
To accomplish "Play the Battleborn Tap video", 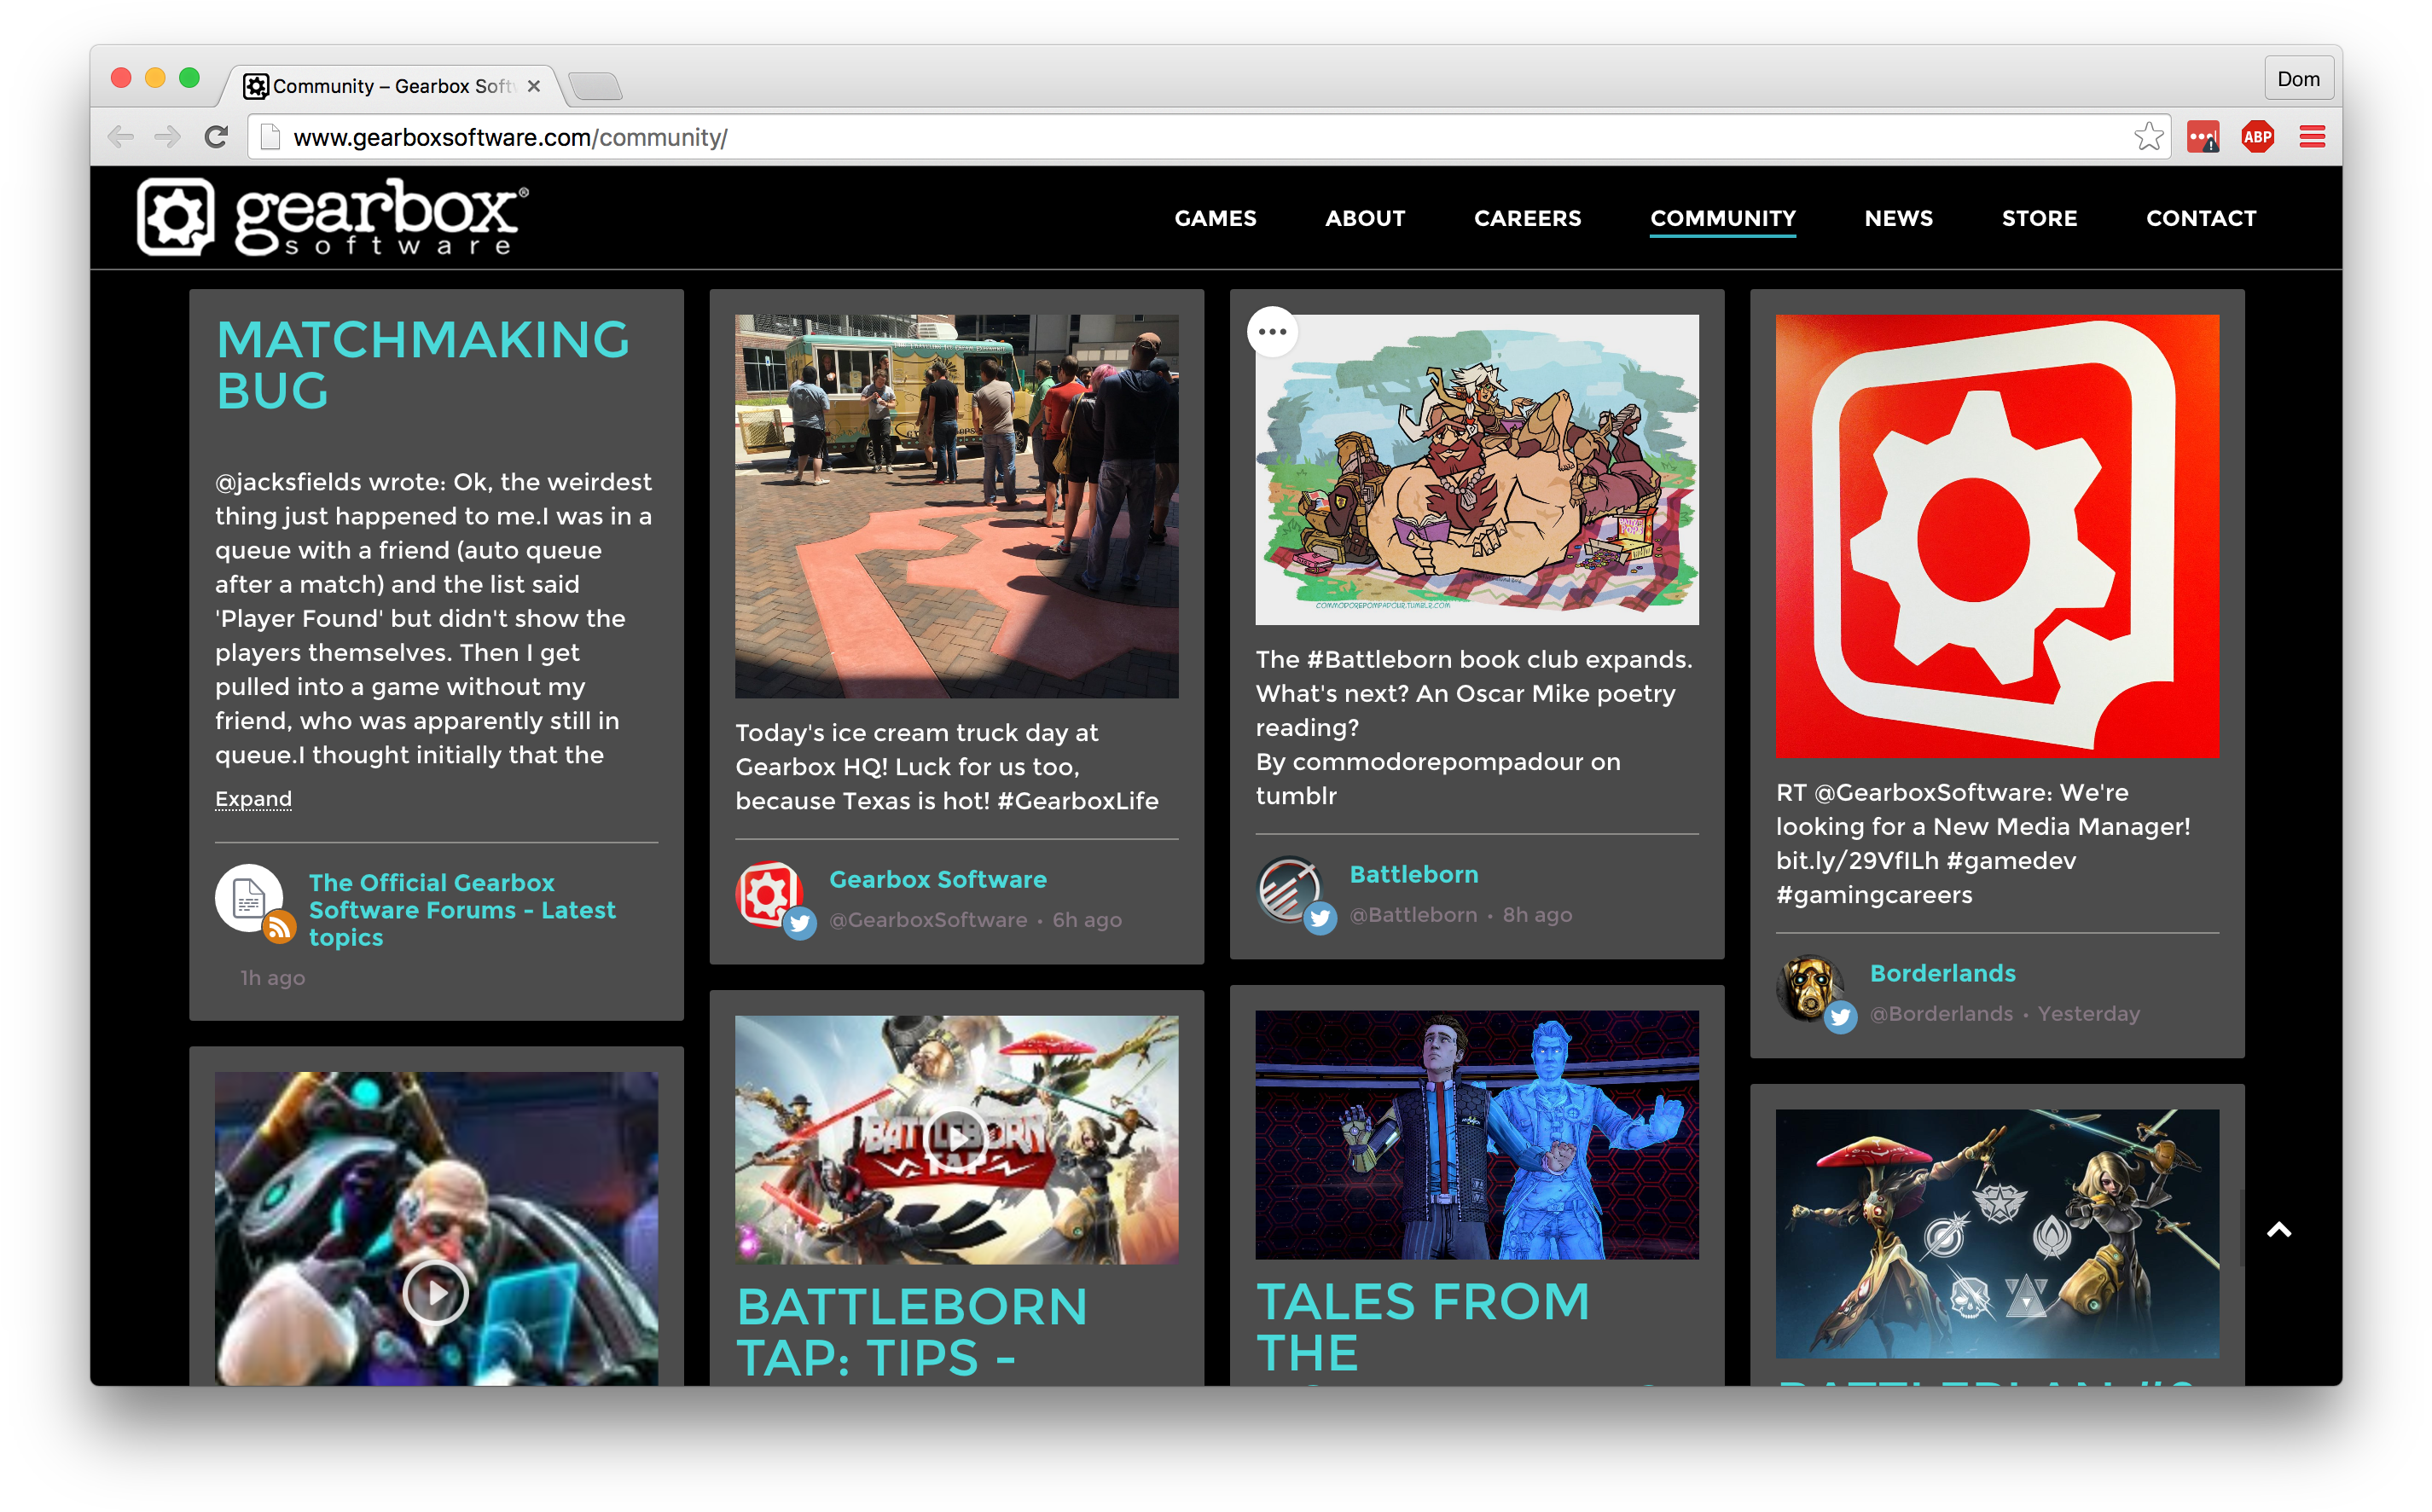I will pos(956,1138).
